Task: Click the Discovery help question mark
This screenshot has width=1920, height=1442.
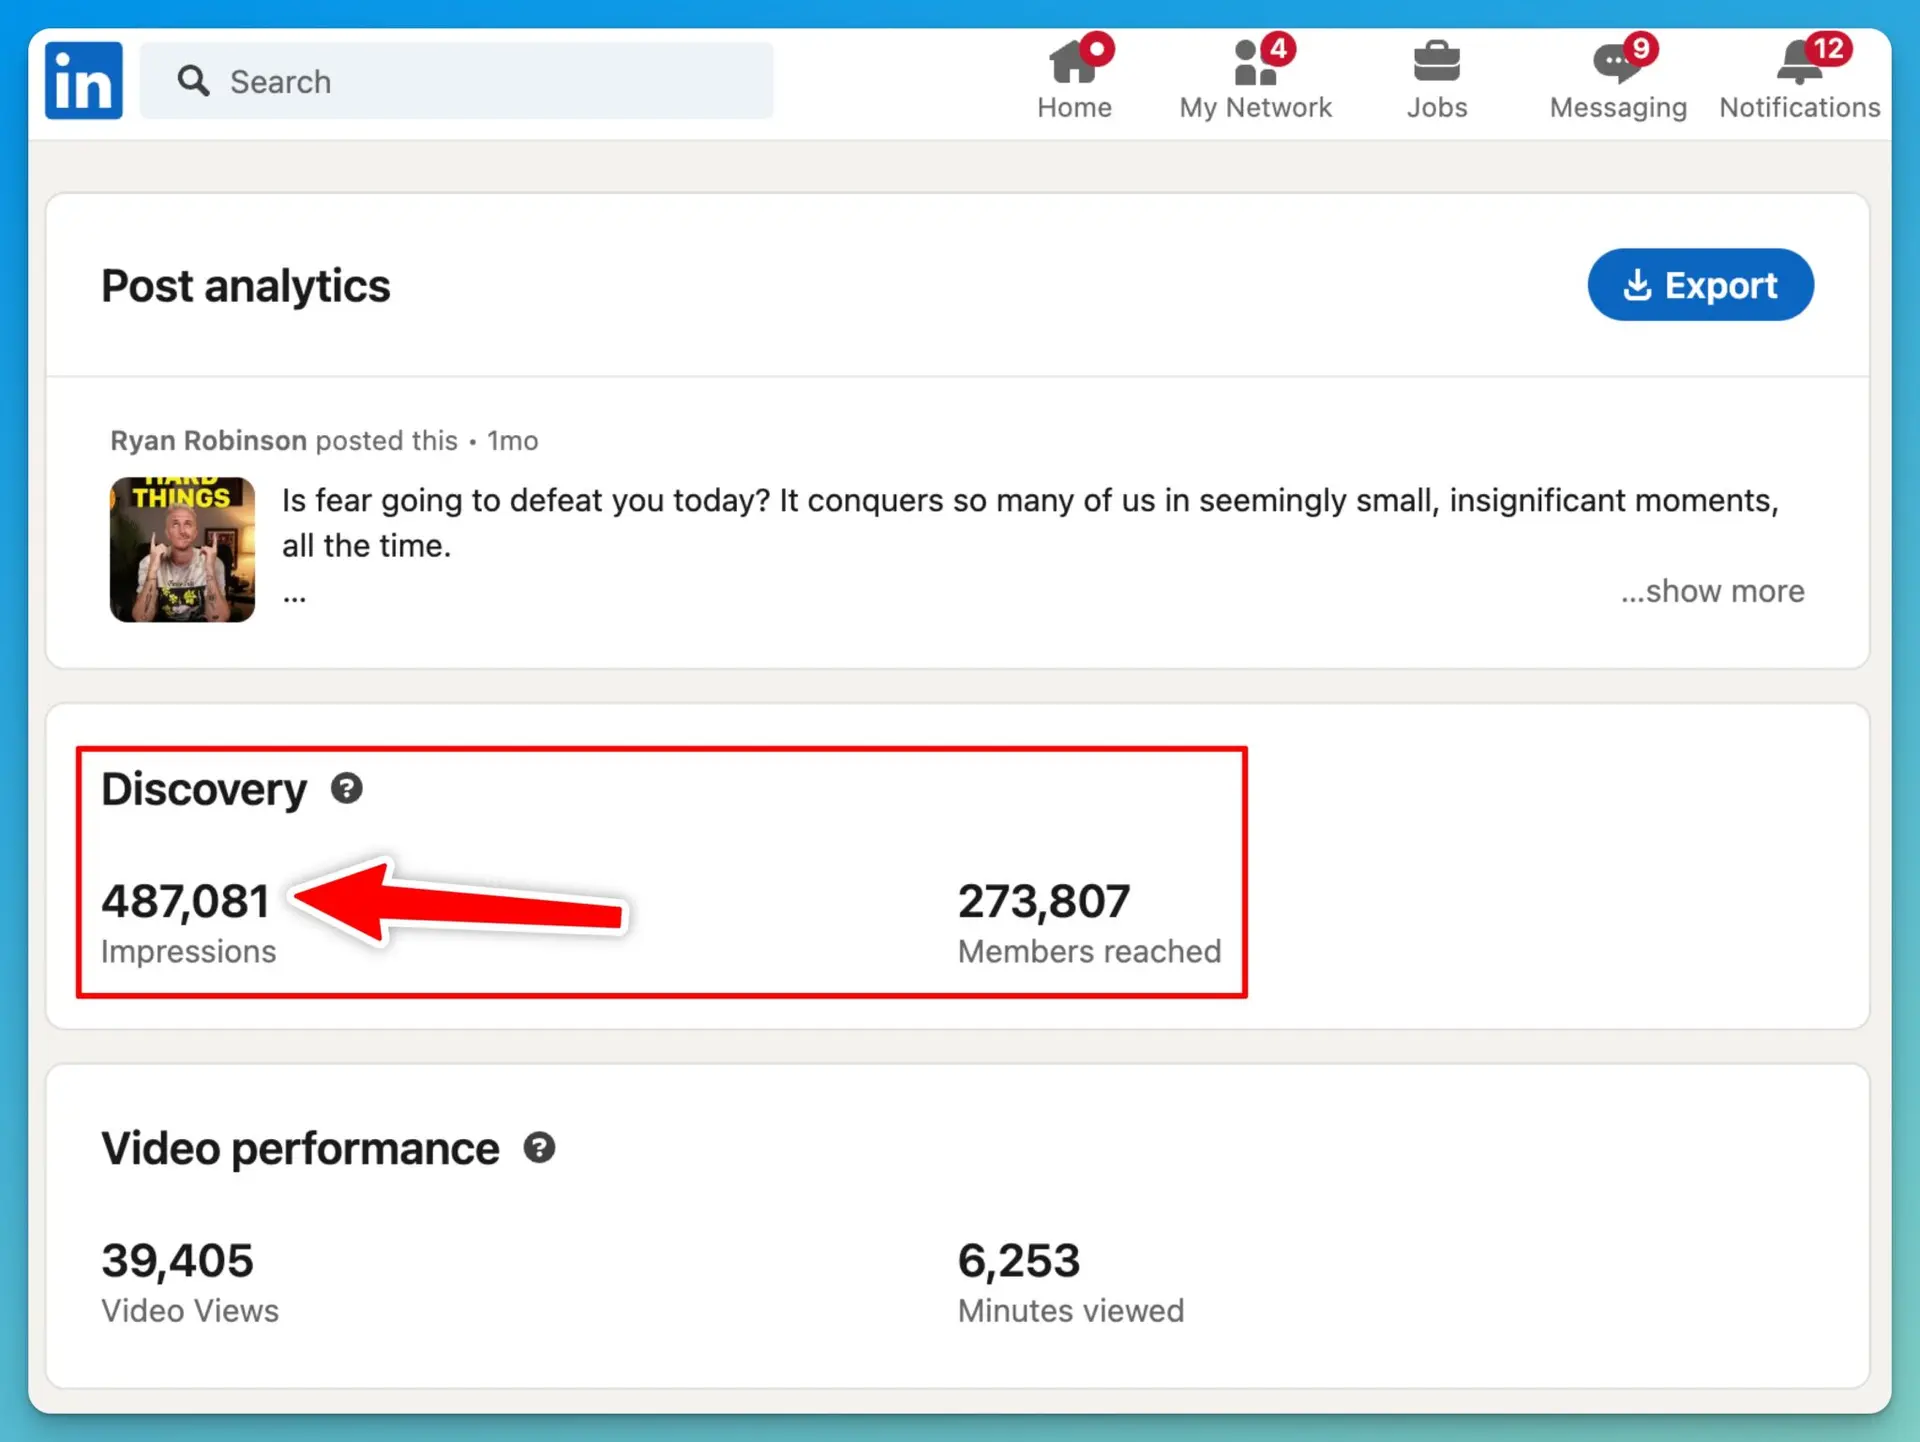Action: pyautogui.click(x=347, y=789)
